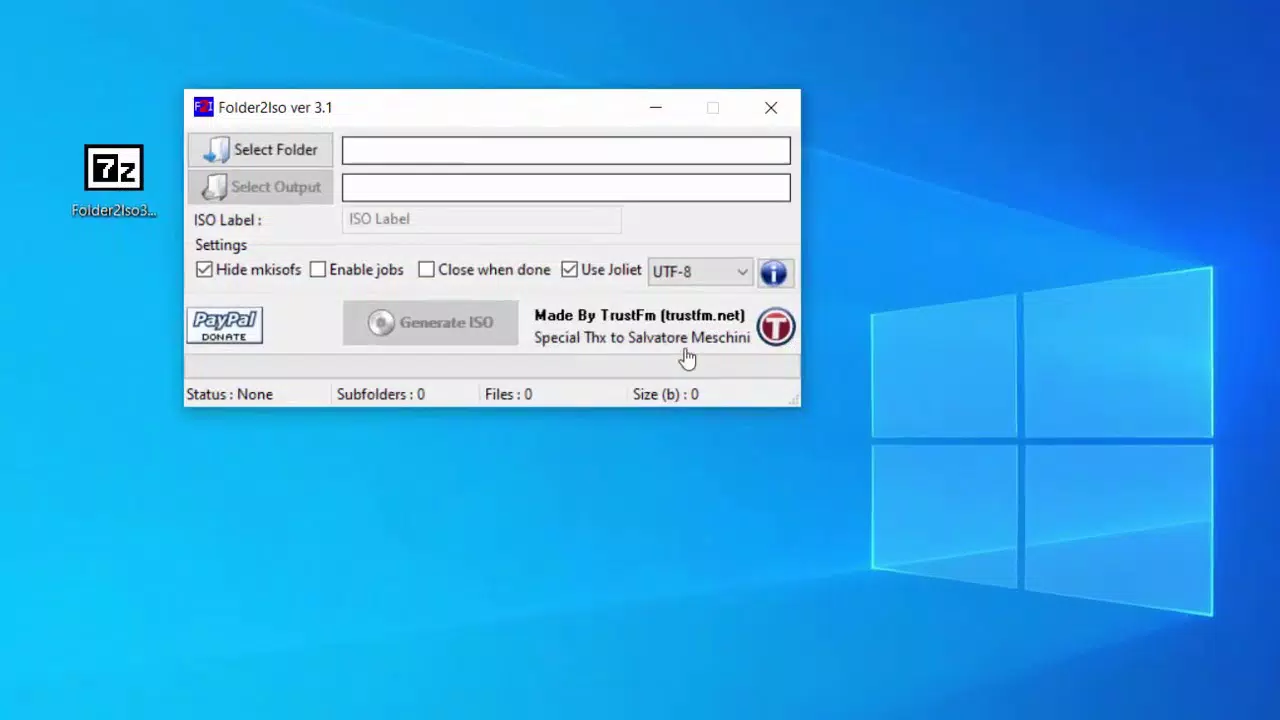Click the Select Output button
The width and height of the screenshot is (1280, 720).
tap(260, 187)
